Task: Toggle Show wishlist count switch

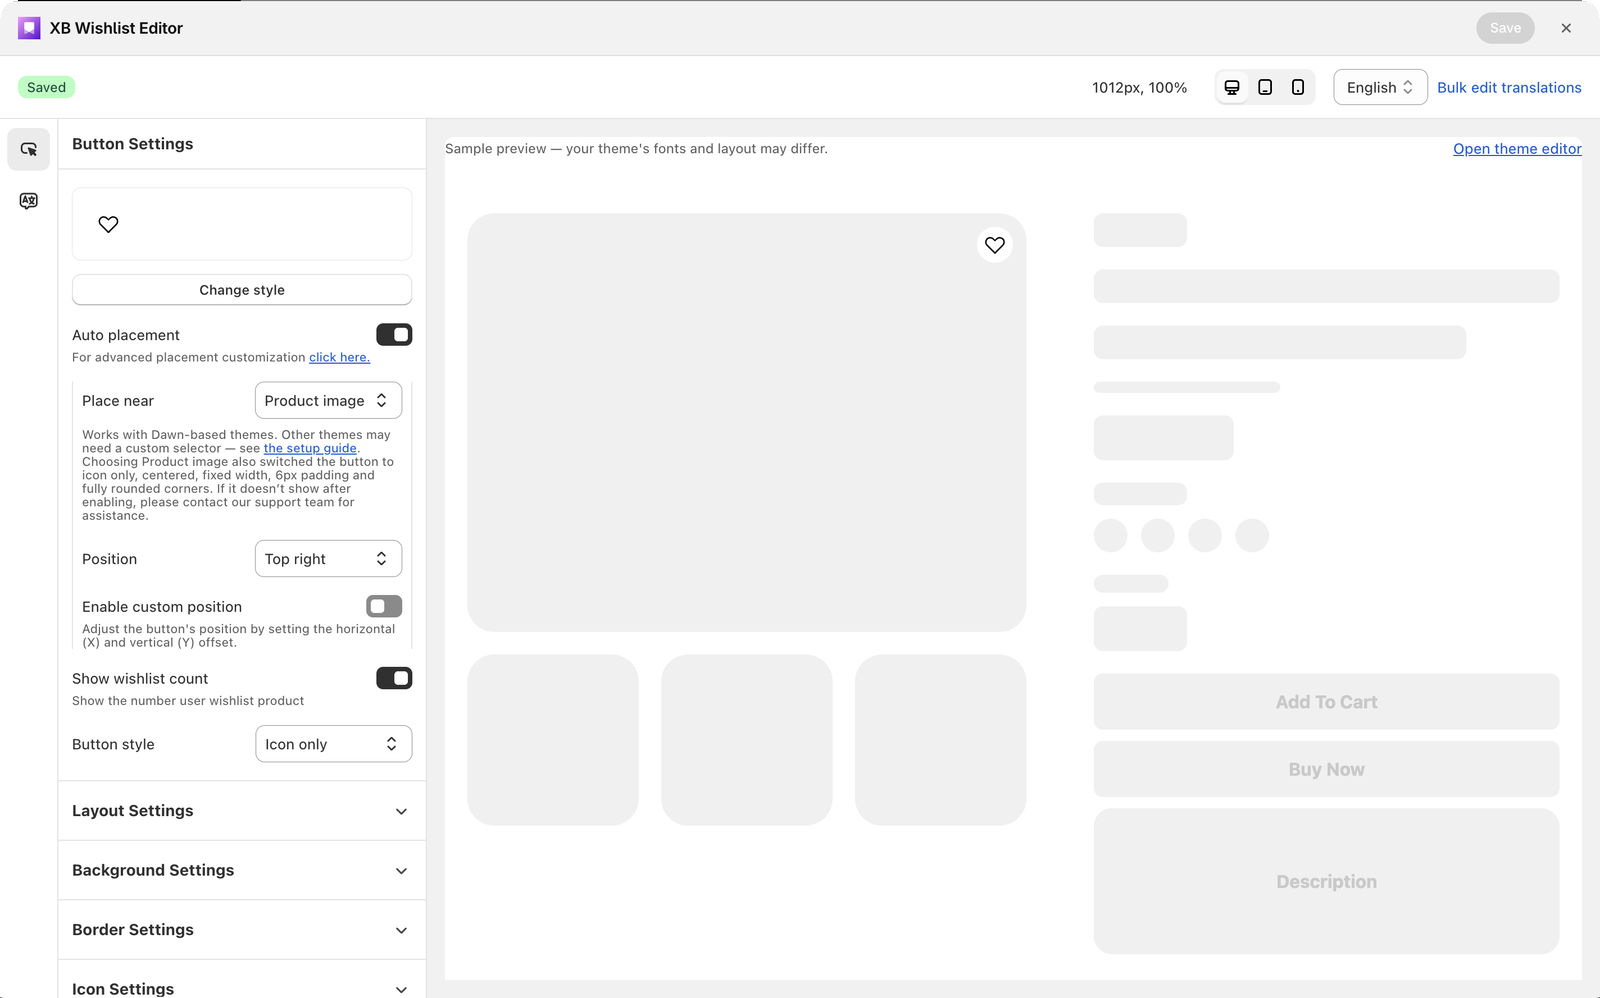Action: (394, 678)
